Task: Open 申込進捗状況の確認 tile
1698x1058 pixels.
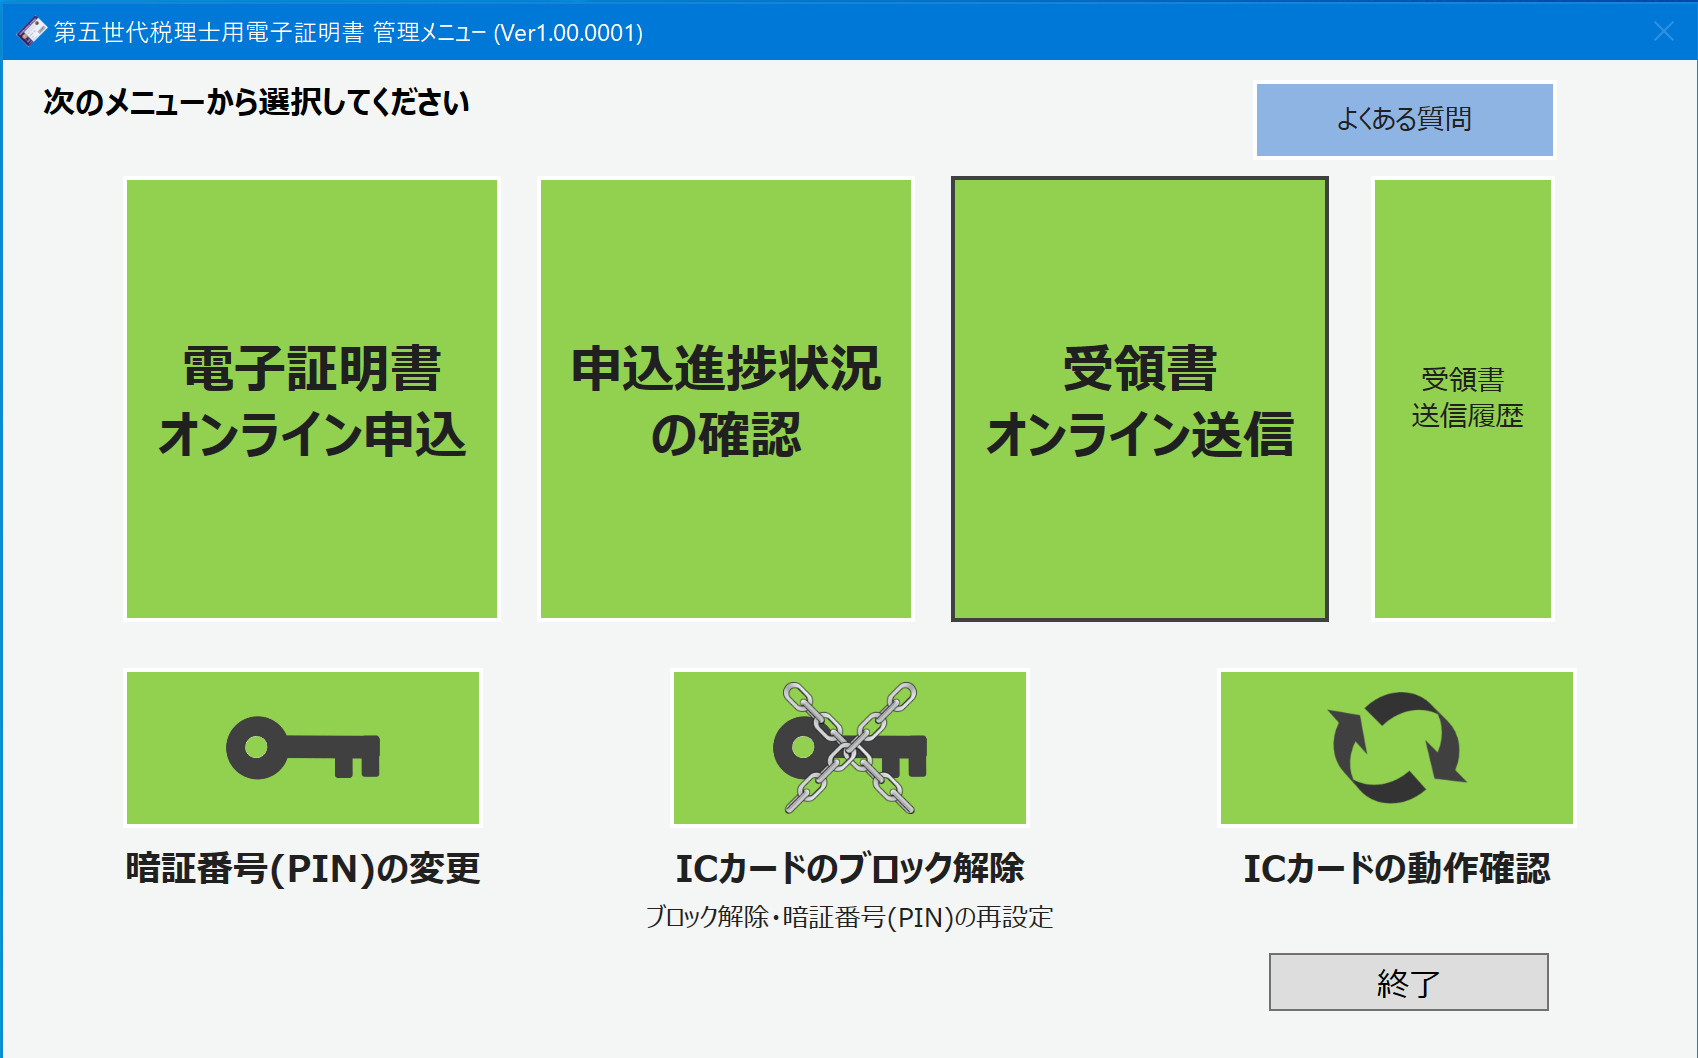Action: pos(726,399)
